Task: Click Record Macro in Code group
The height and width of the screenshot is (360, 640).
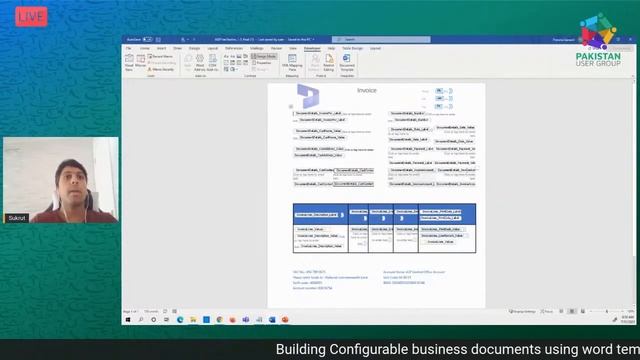Action: pos(160,56)
